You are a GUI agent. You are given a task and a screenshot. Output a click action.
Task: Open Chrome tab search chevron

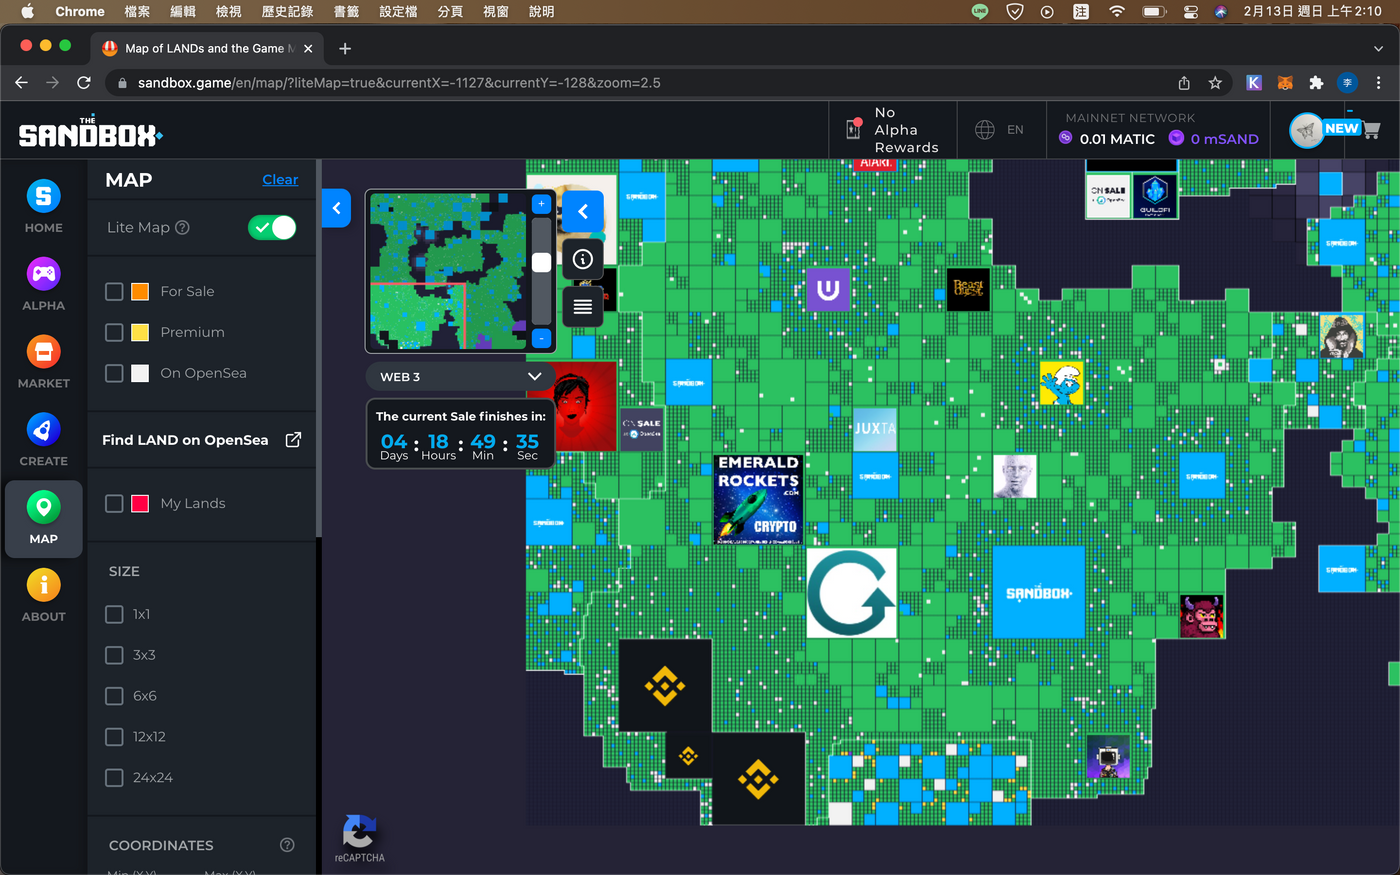(1378, 48)
